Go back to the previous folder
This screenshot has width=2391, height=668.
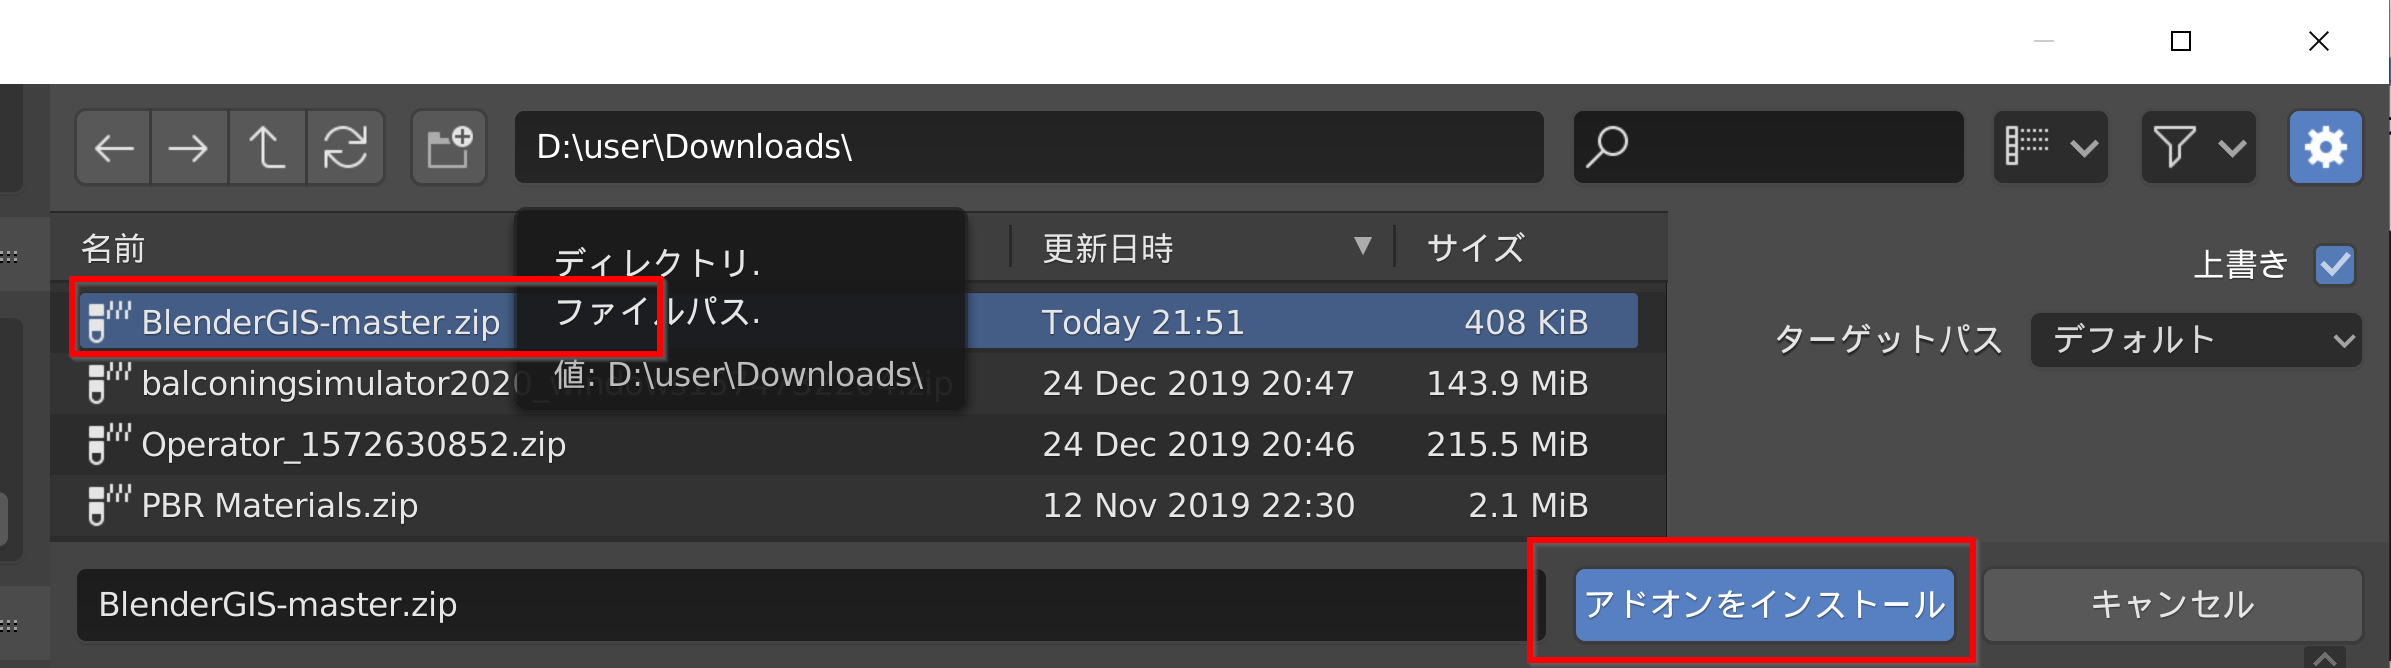point(114,148)
